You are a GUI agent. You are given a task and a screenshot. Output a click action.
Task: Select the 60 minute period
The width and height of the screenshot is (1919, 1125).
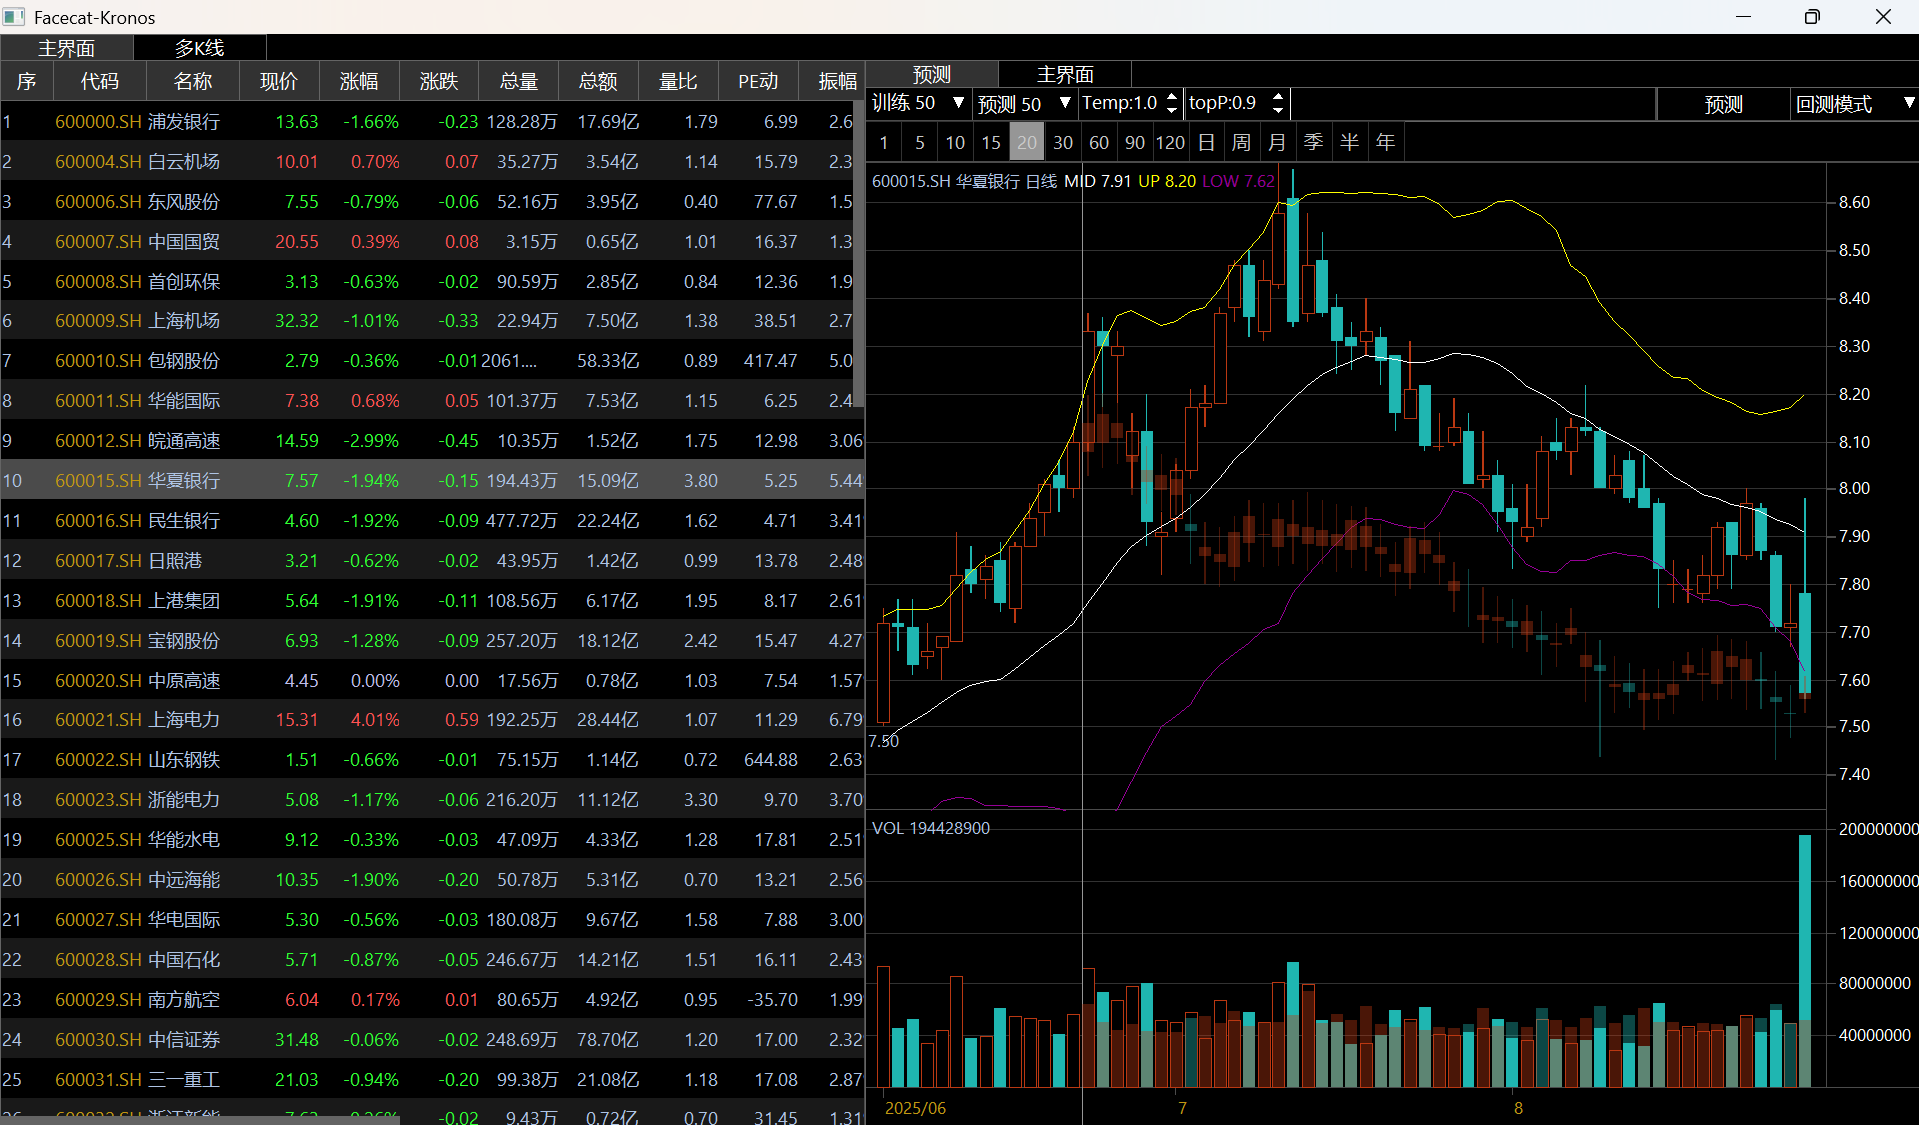(1099, 142)
